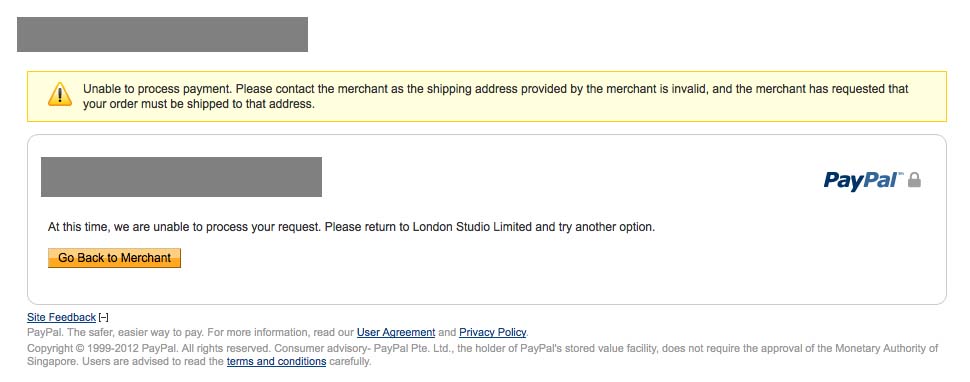The image size is (970, 382).
Task: Click the yellow warning triangle icon
Action: coord(60,95)
